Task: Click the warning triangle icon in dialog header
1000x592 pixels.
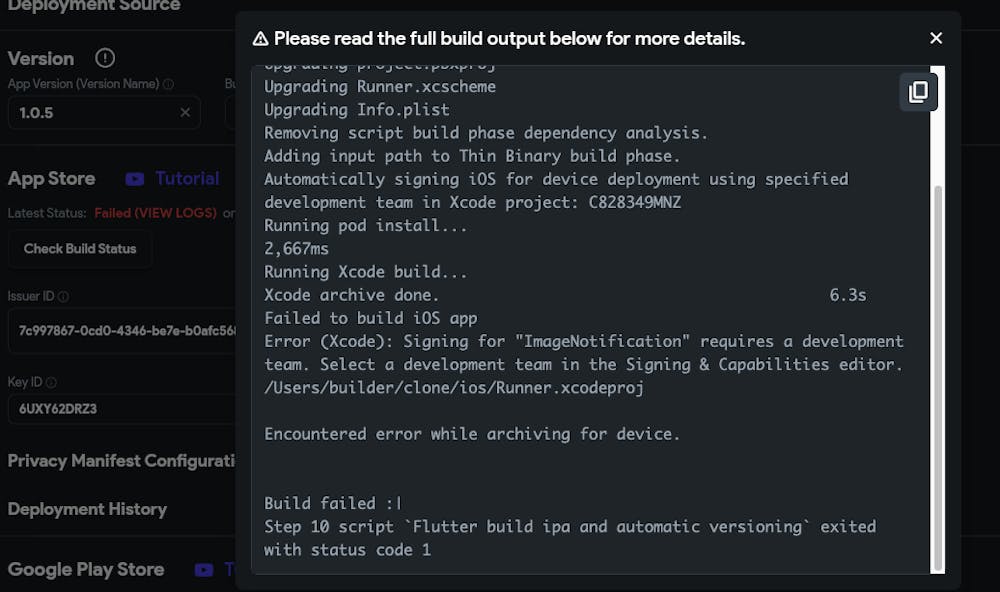Action: pyautogui.click(x=260, y=39)
